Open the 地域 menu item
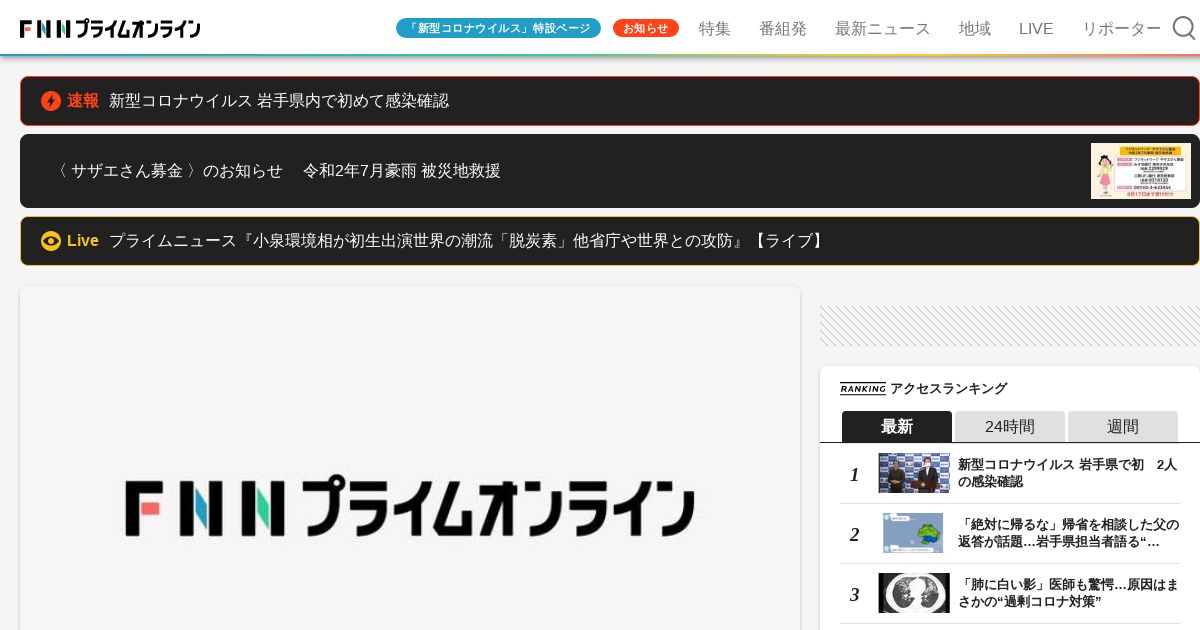Image resolution: width=1200 pixels, height=630 pixels. pyautogui.click(x=975, y=28)
